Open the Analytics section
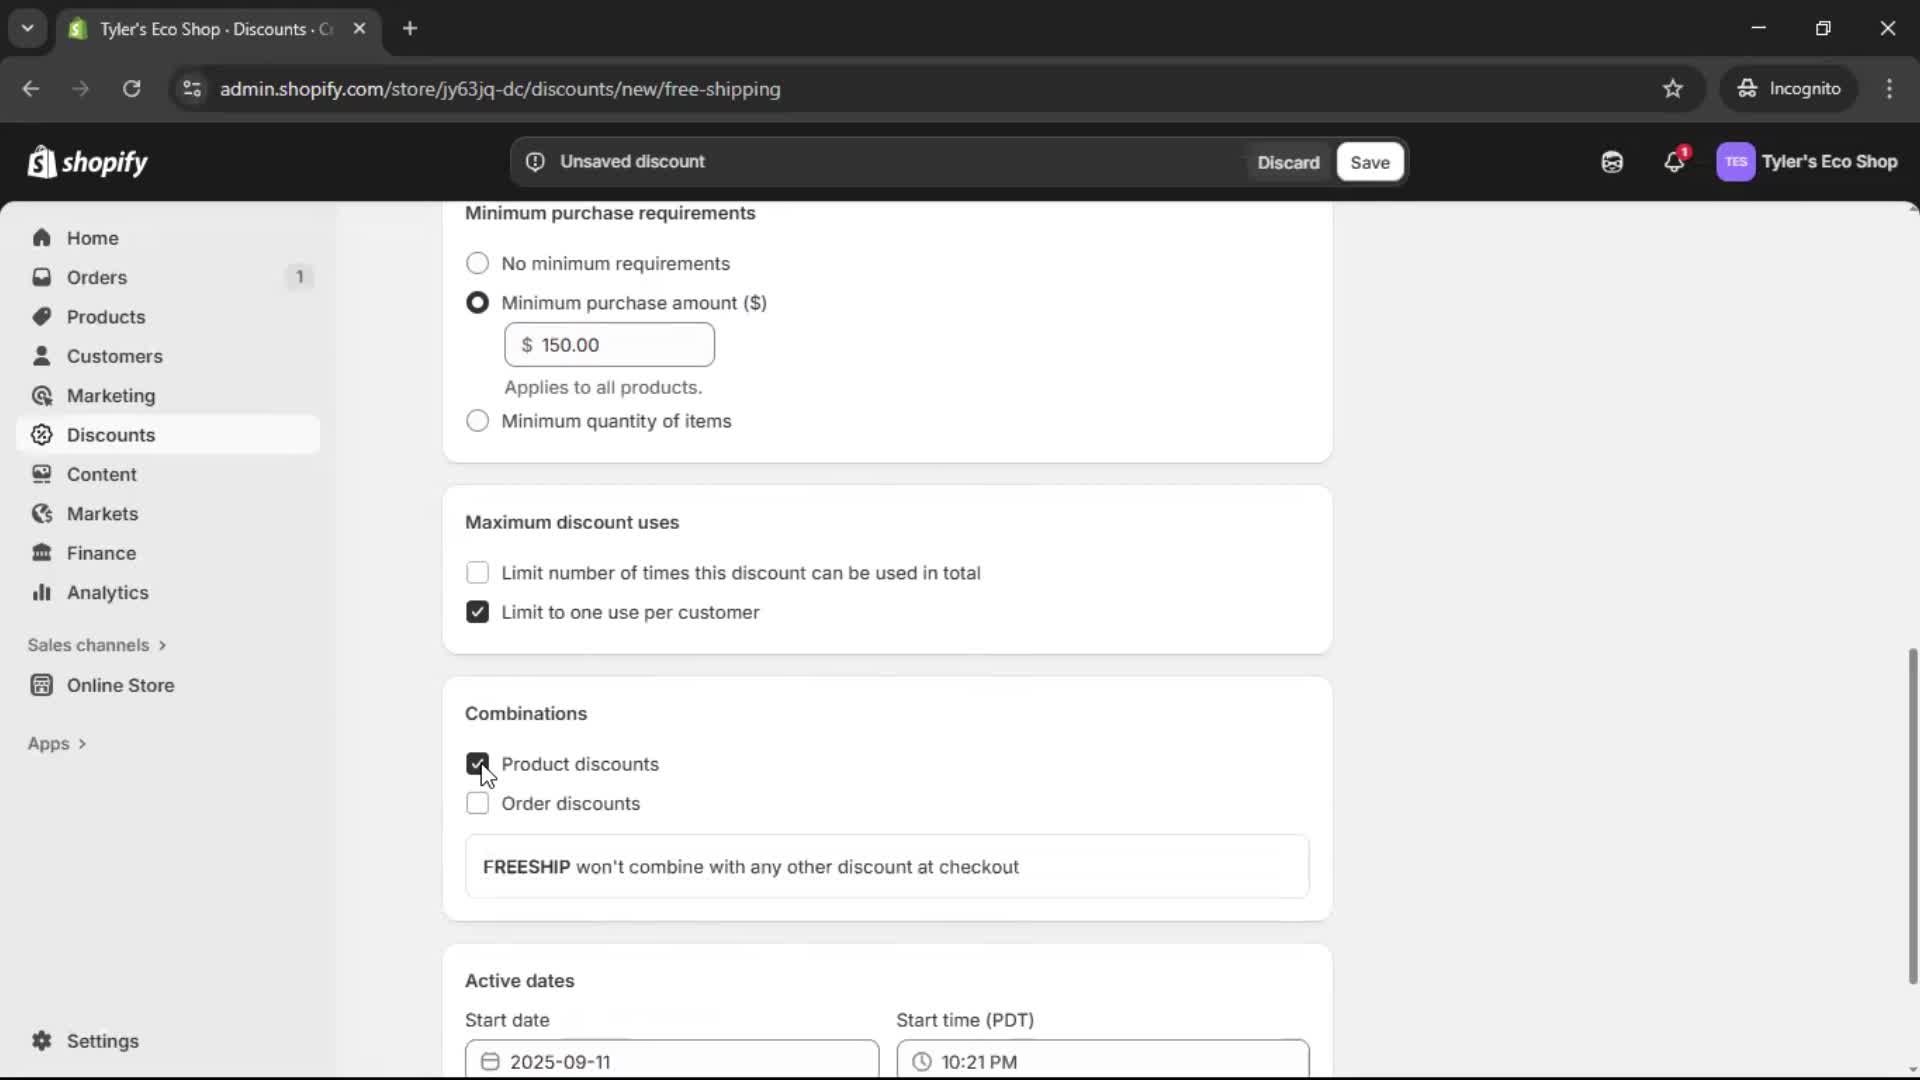 105,592
